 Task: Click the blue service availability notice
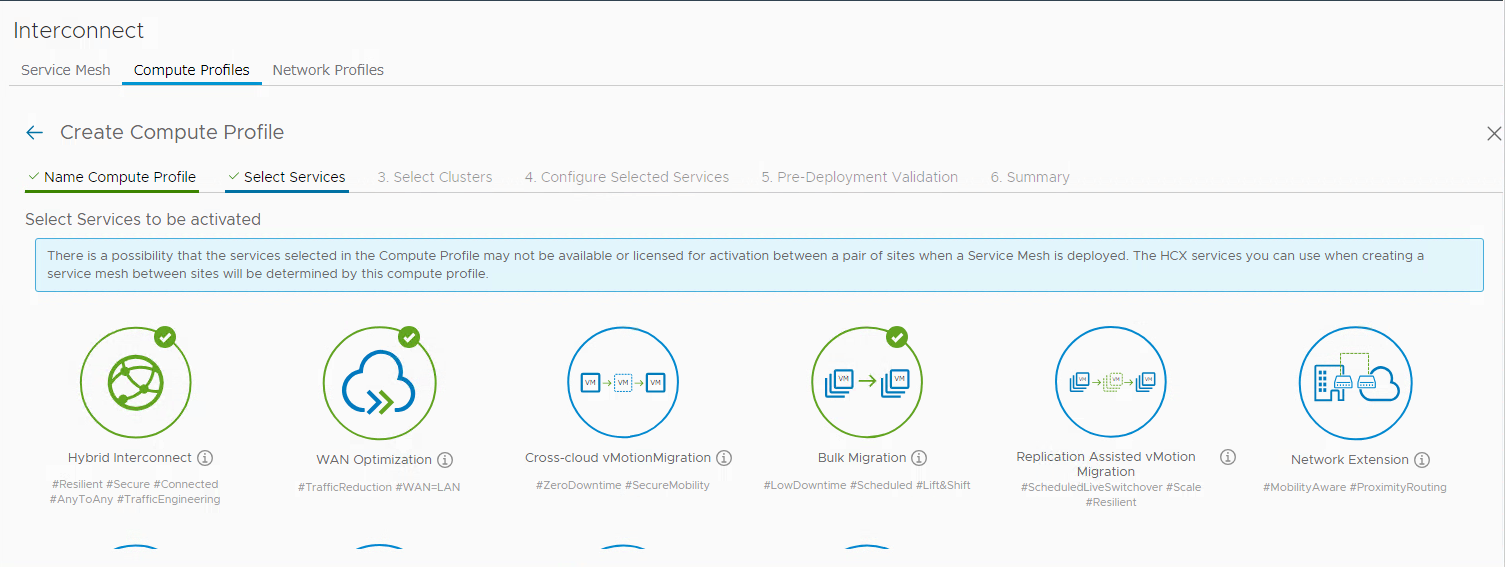pyautogui.click(x=759, y=265)
